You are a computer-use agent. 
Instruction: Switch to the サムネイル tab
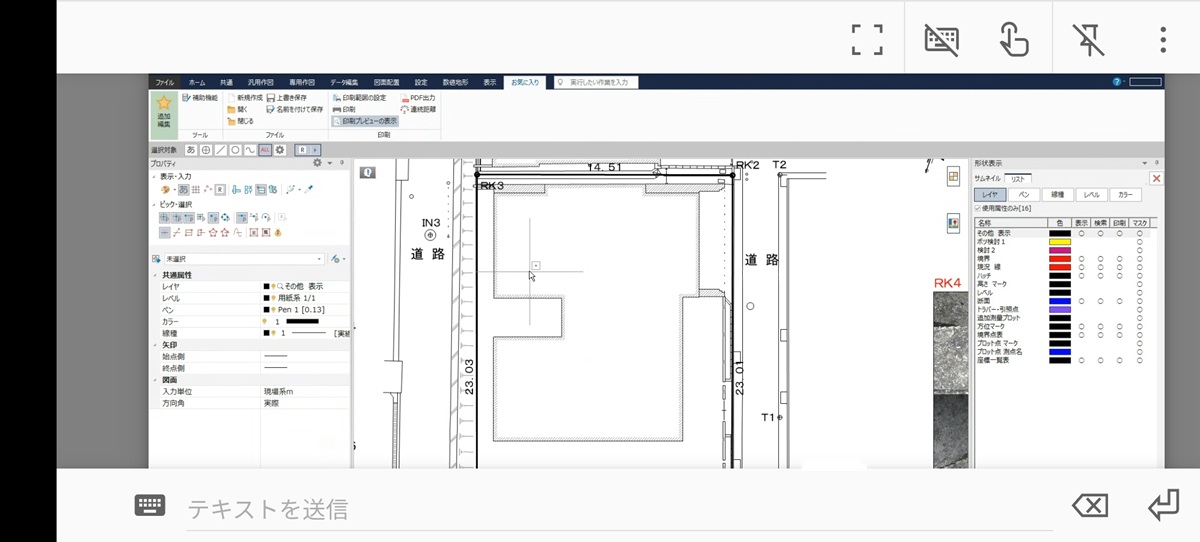(x=987, y=178)
